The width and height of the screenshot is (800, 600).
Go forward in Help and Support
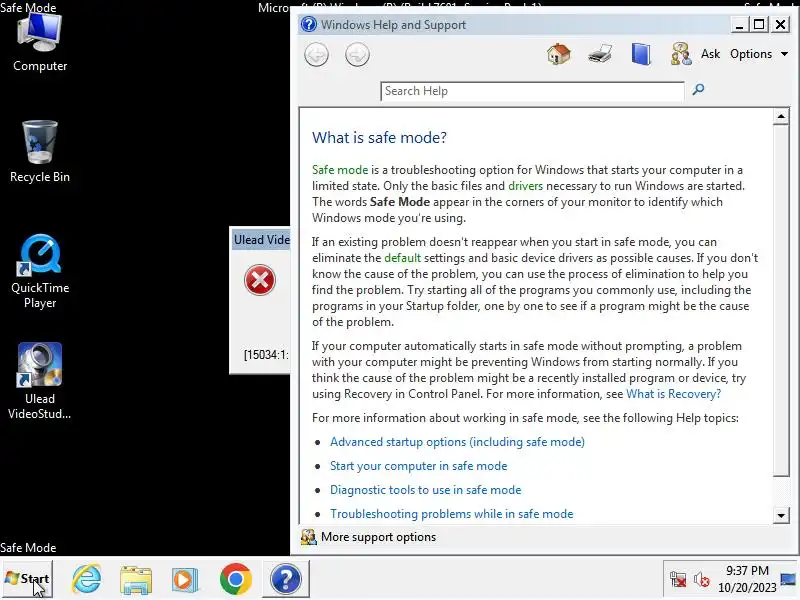(x=357, y=55)
